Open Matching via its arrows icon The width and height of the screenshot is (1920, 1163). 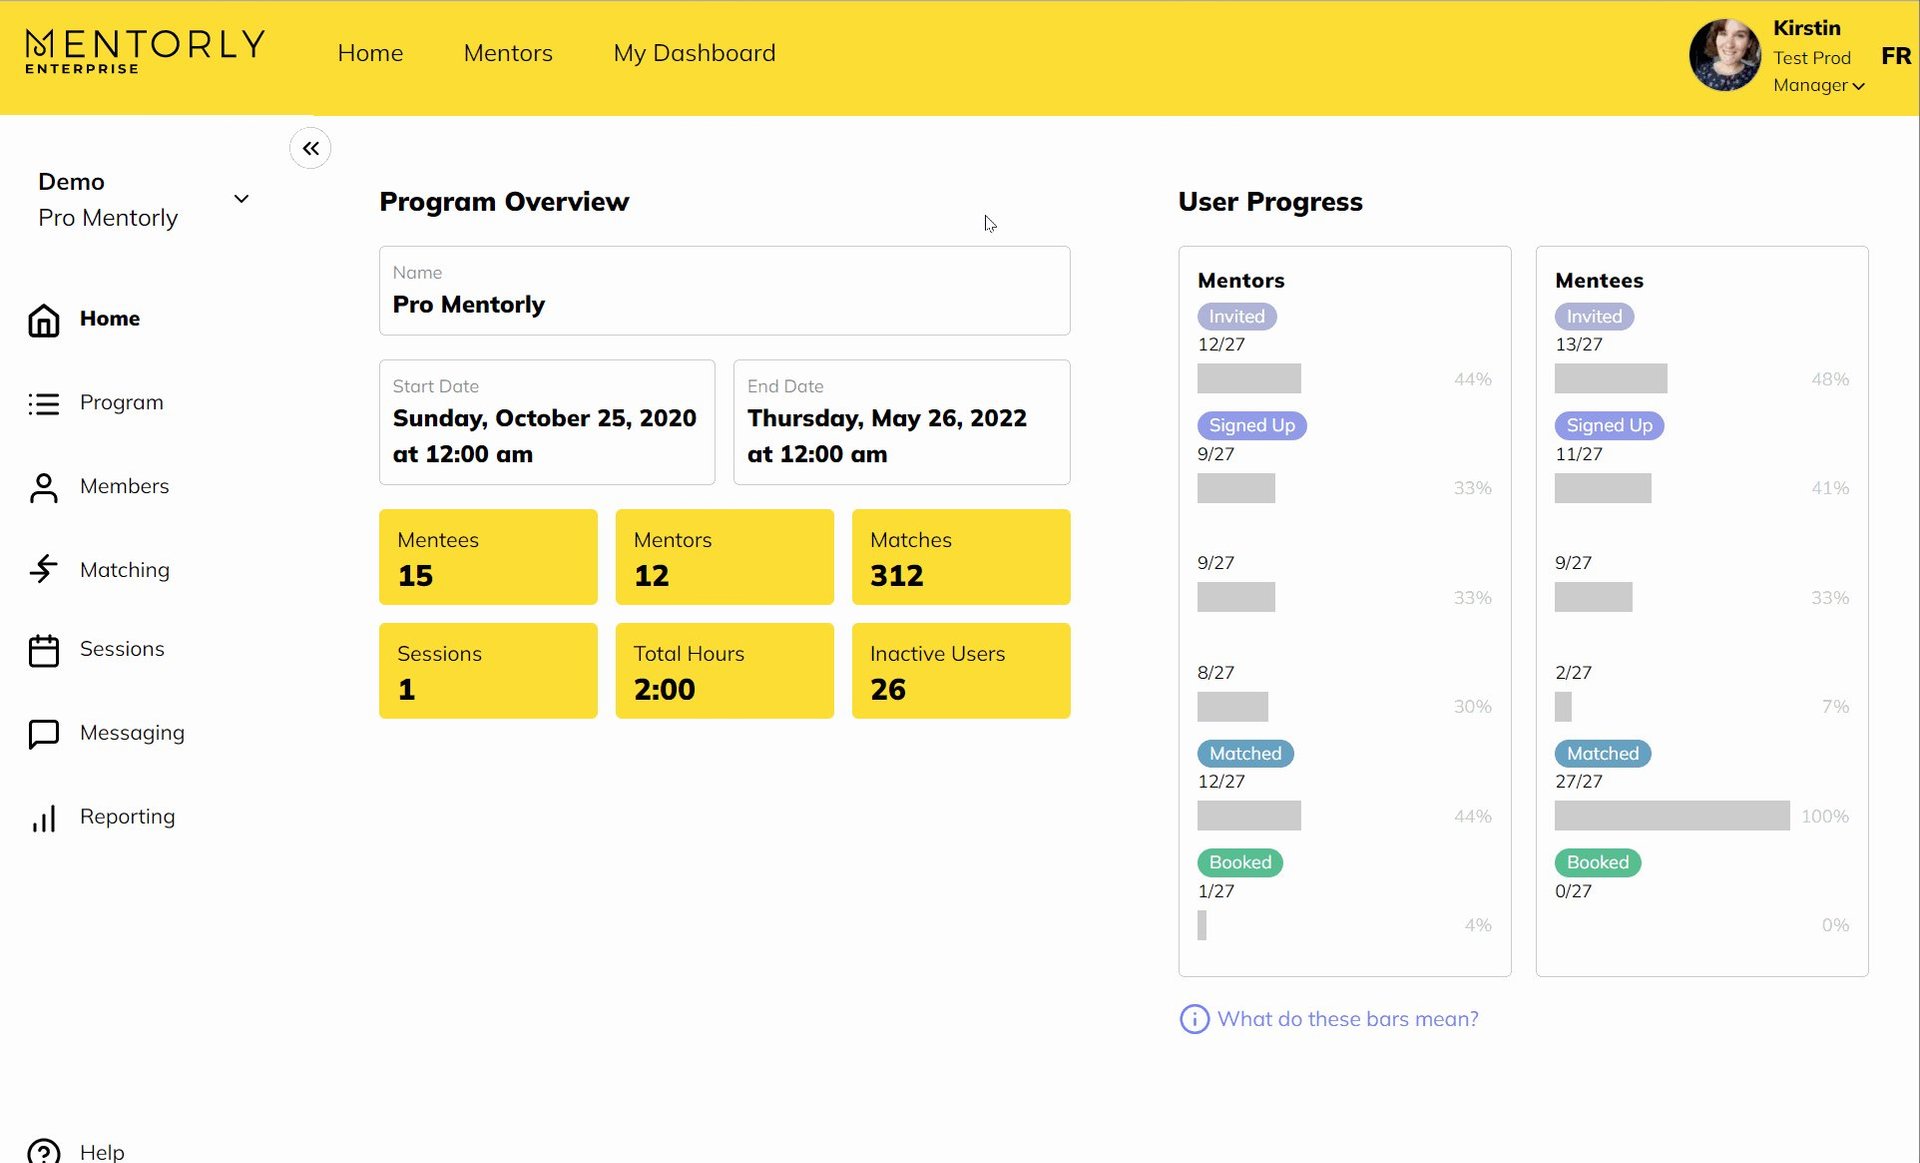[x=43, y=570]
